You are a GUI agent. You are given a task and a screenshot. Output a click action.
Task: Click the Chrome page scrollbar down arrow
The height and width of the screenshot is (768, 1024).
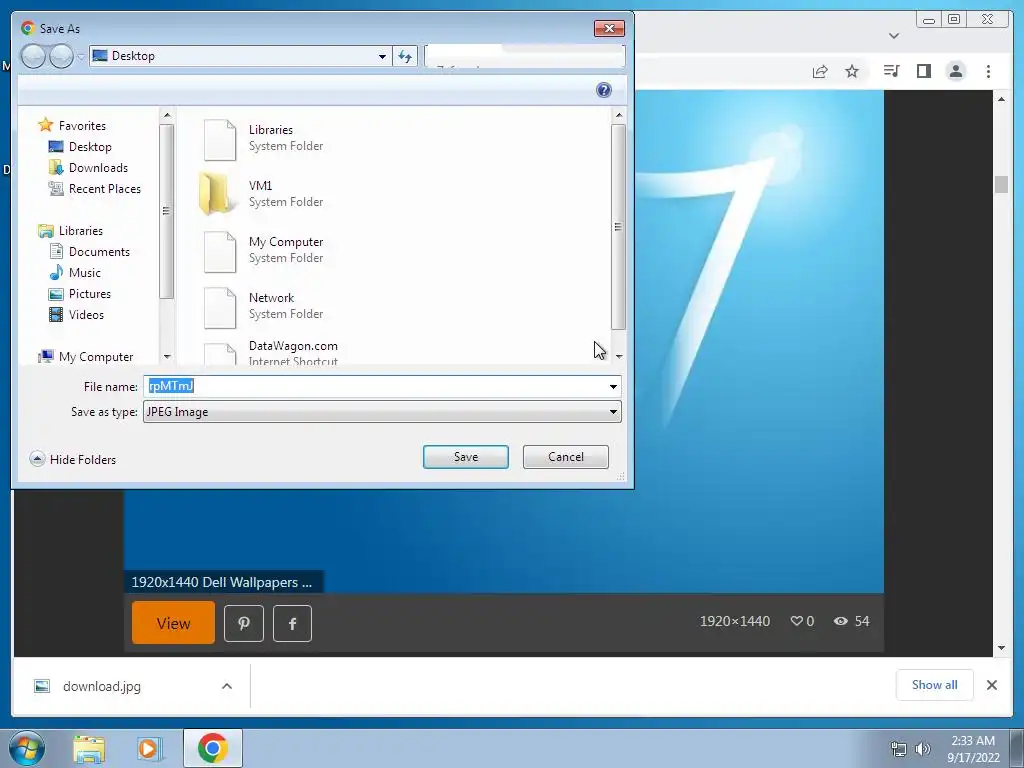point(1001,648)
